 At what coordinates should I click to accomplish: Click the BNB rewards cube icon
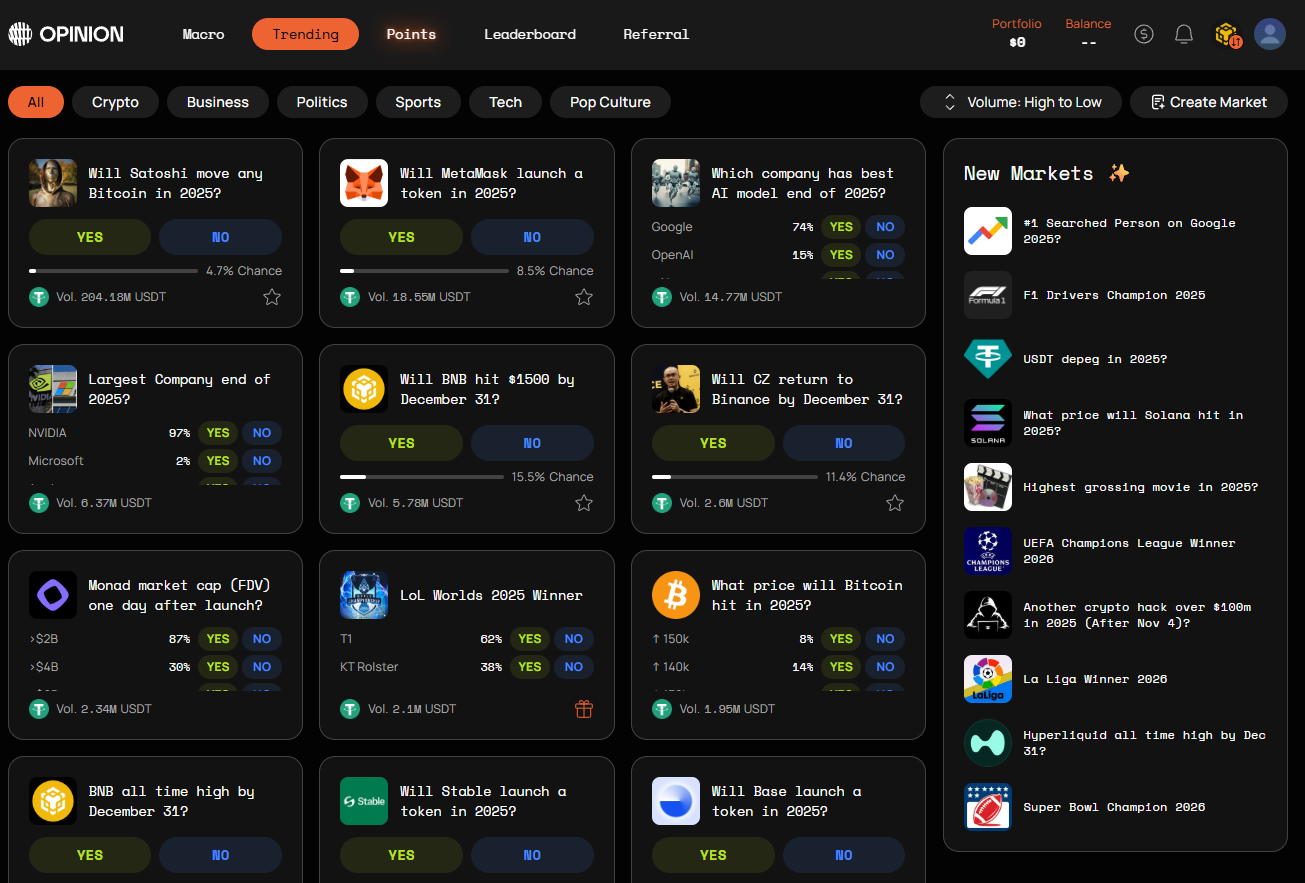coord(1227,35)
